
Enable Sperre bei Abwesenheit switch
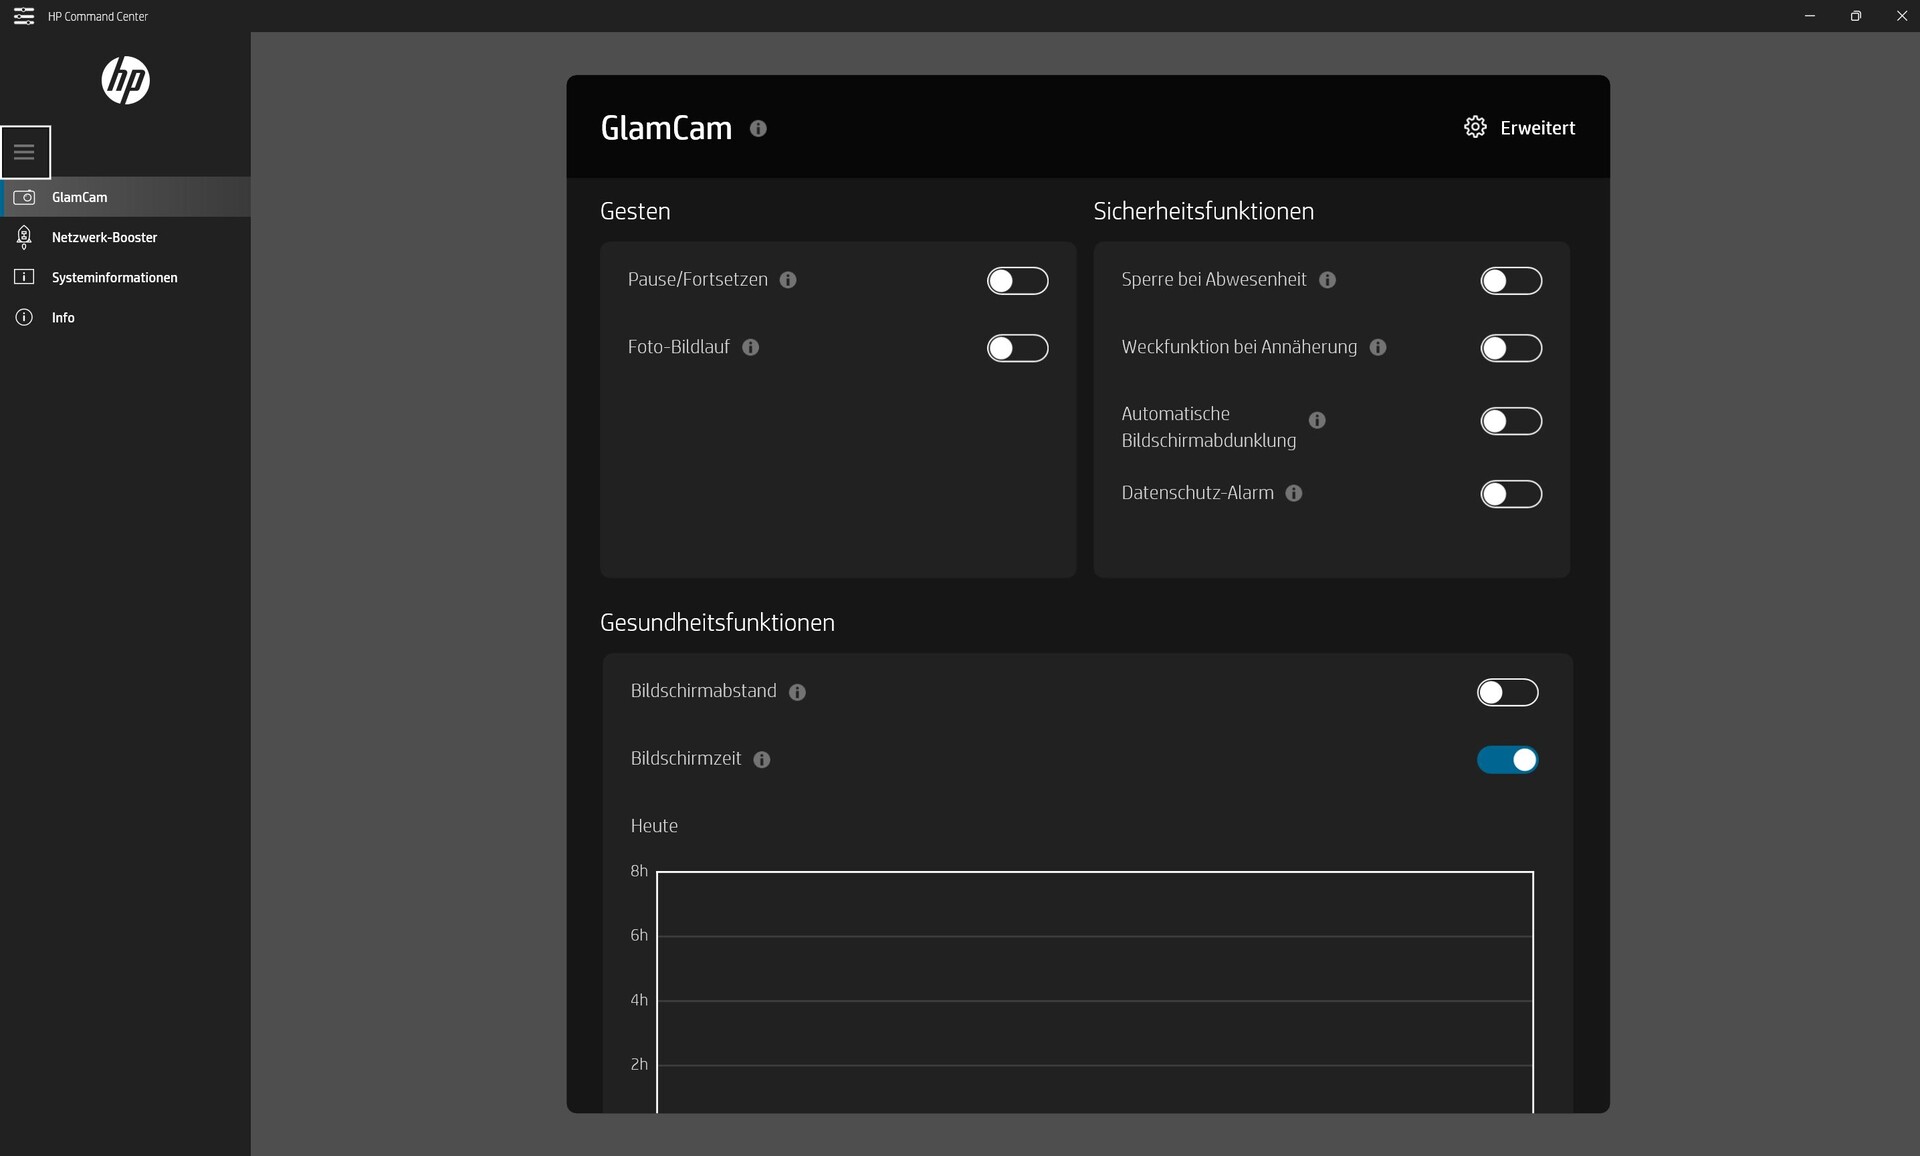(1510, 281)
